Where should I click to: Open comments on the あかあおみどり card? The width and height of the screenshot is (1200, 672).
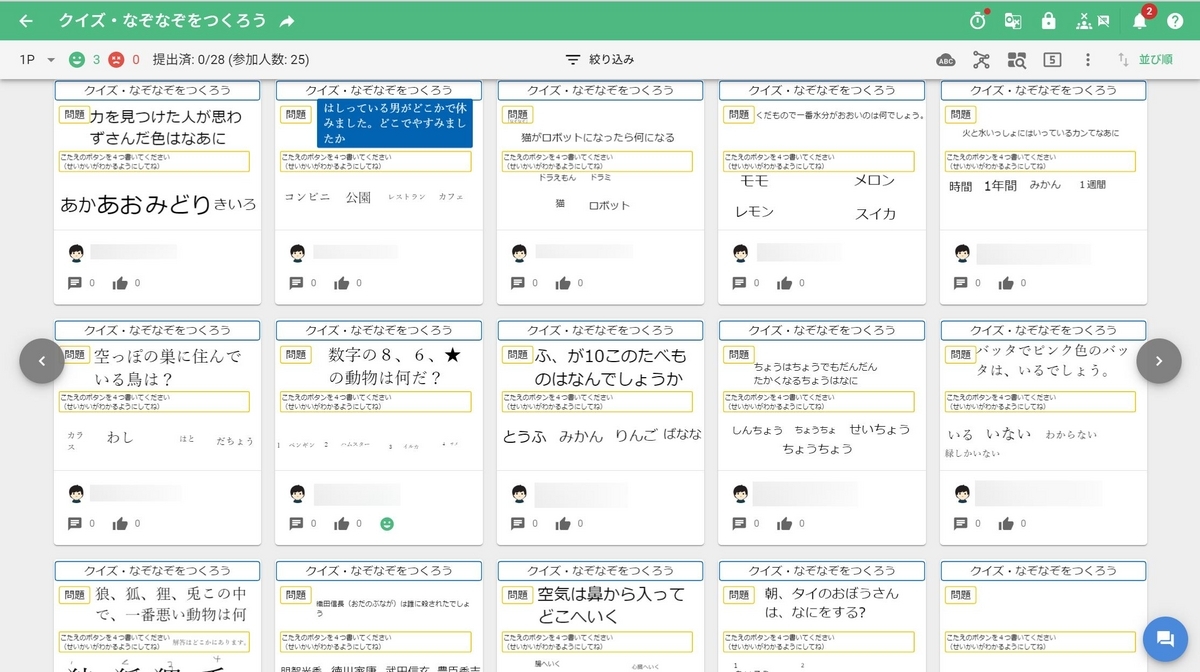point(75,283)
